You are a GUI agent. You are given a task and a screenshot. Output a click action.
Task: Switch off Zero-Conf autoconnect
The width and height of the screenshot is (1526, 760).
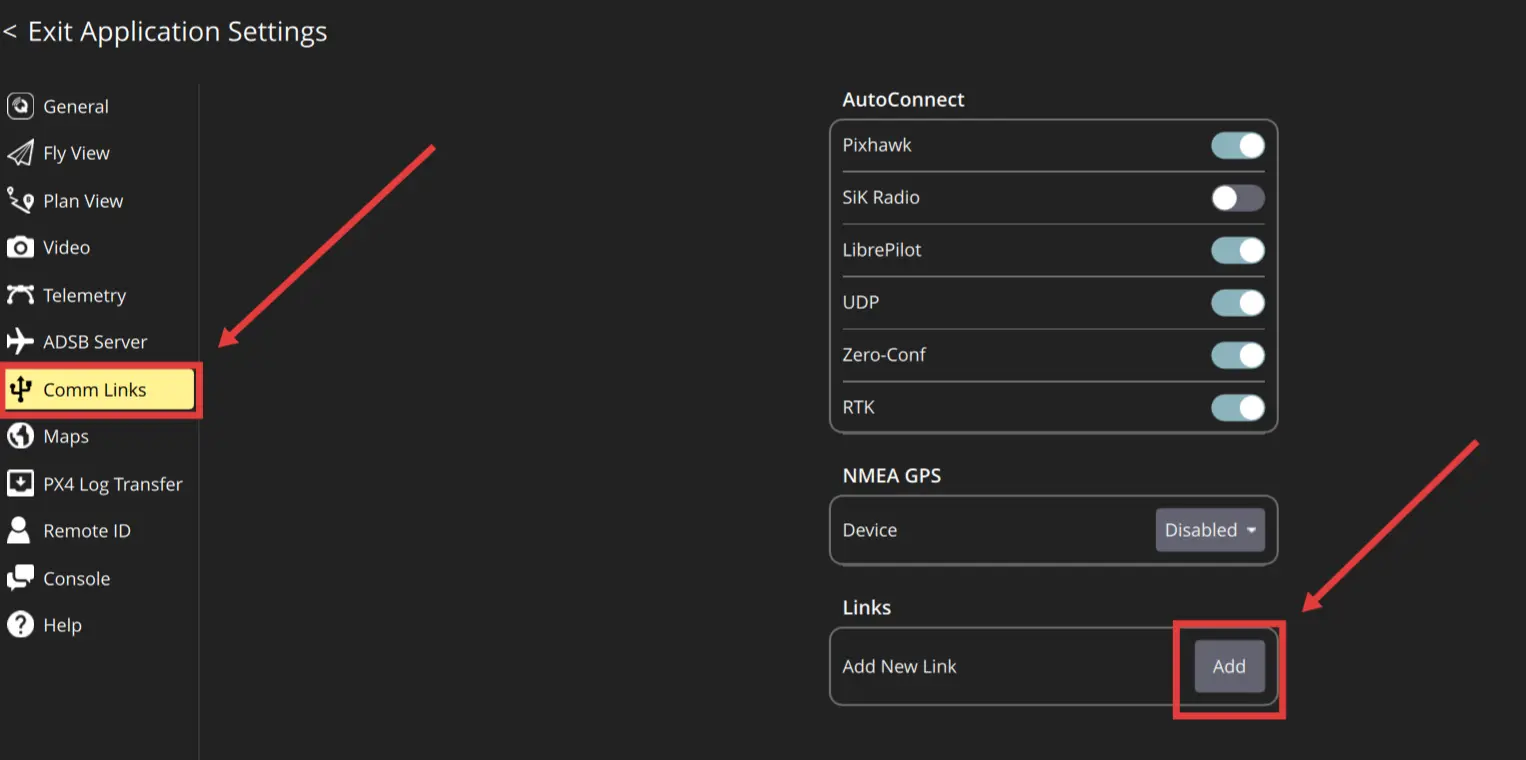click(1238, 355)
